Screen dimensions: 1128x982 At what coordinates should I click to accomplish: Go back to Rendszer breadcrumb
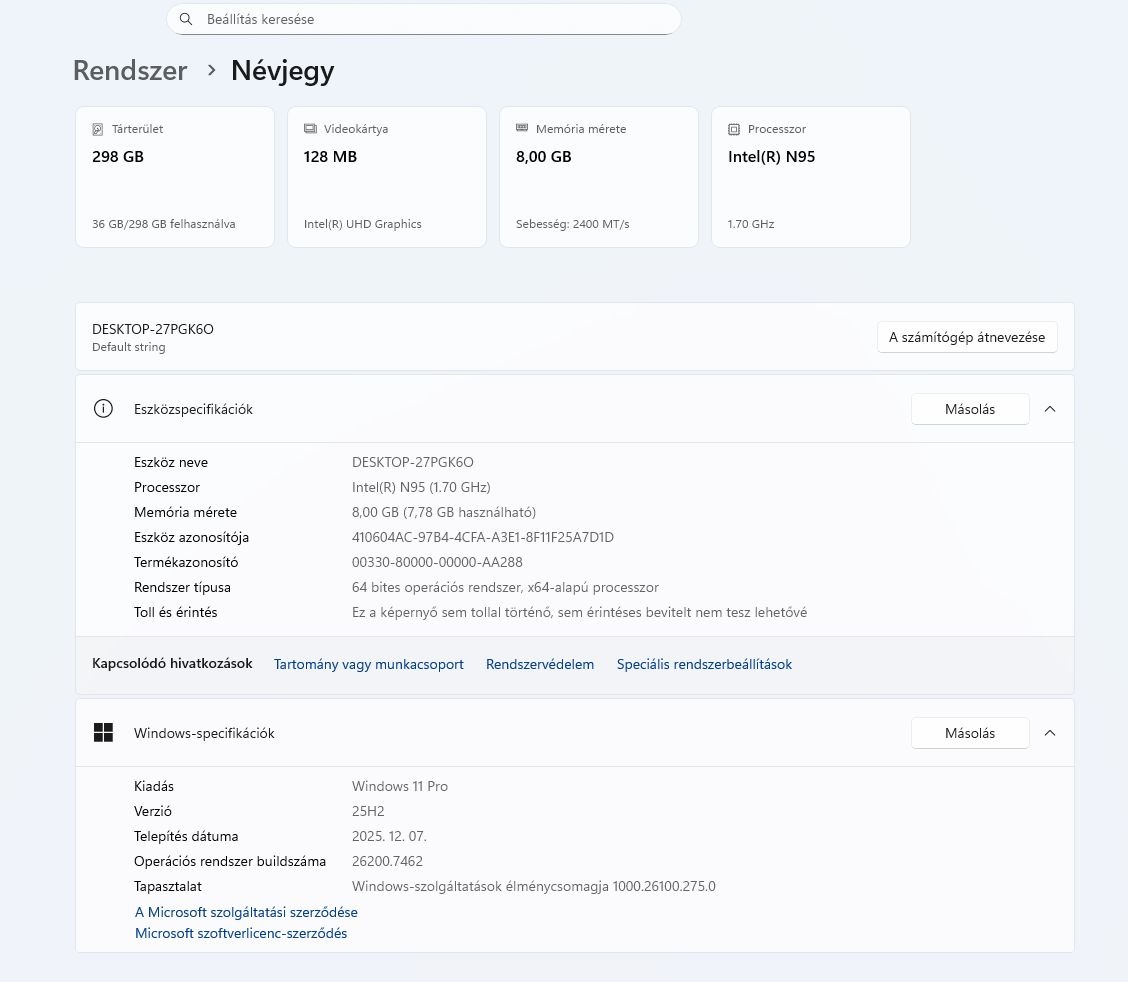pyautogui.click(x=130, y=71)
